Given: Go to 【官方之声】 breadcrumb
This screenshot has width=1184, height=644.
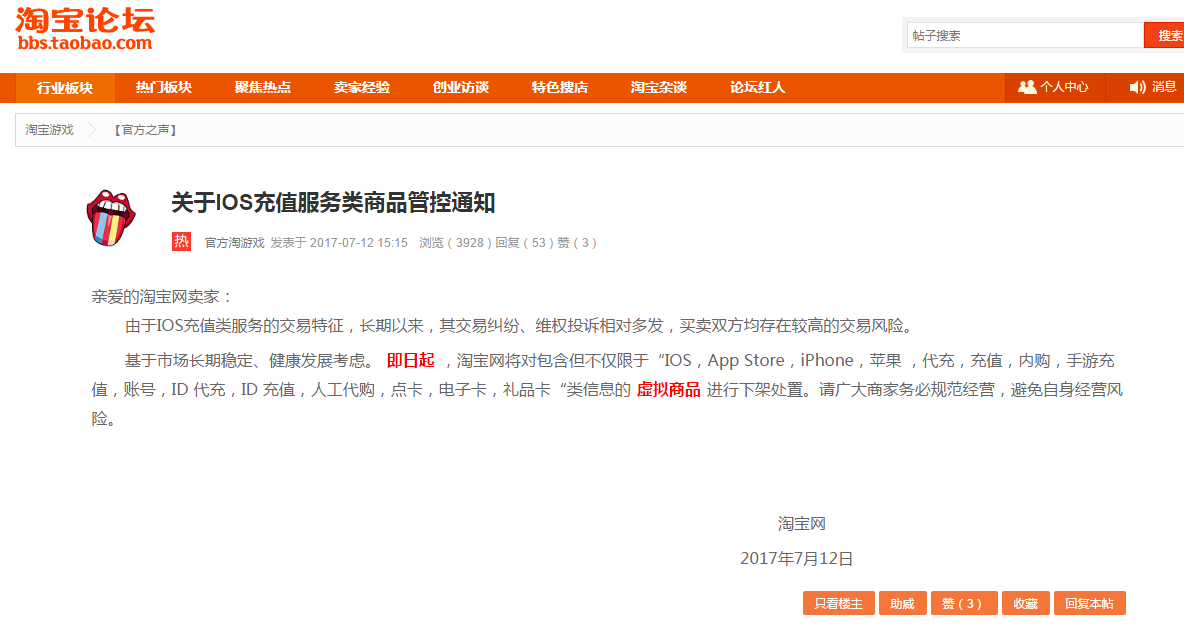Looking at the screenshot, I should (x=145, y=130).
